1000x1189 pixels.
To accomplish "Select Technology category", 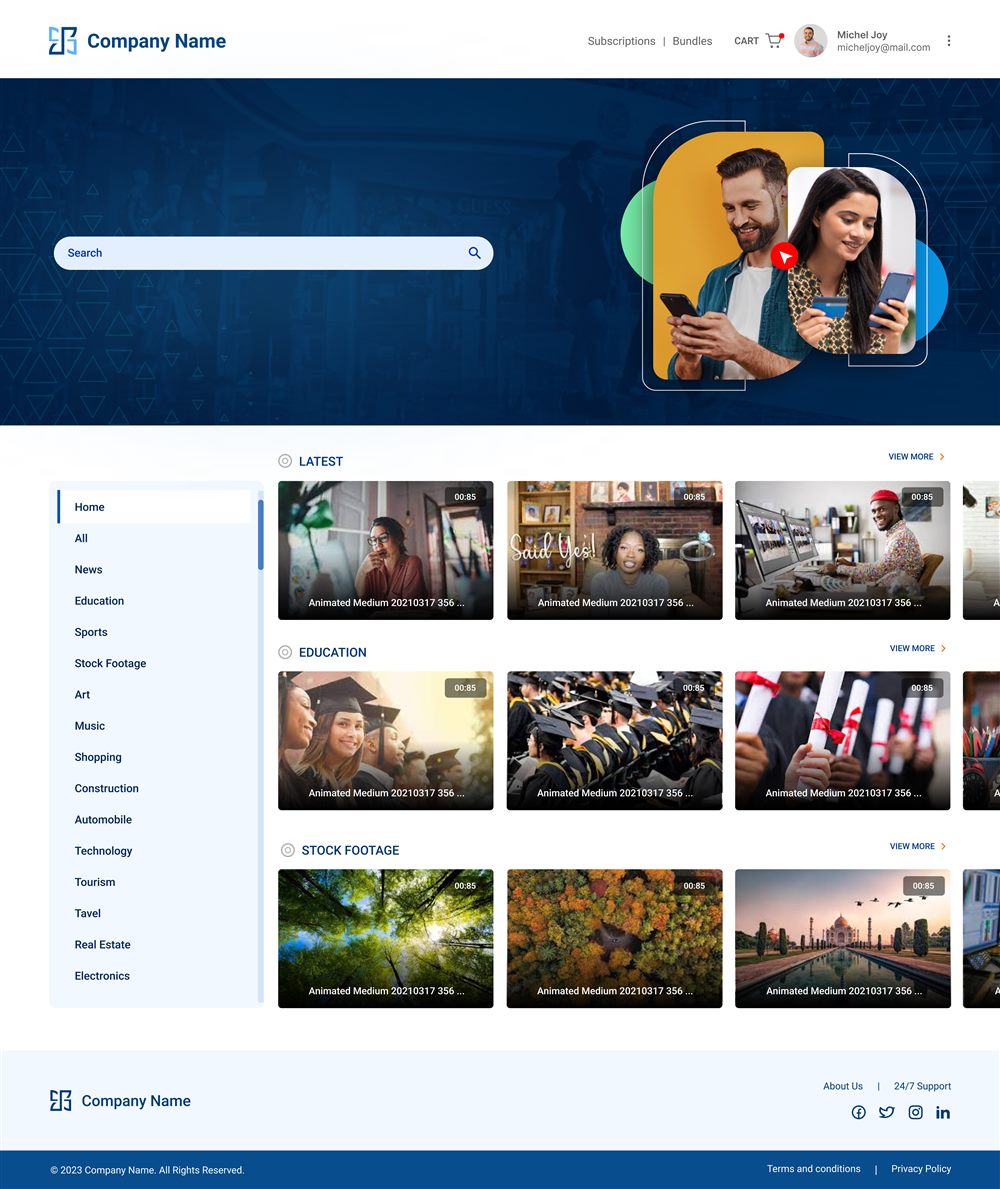I will tap(103, 851).
